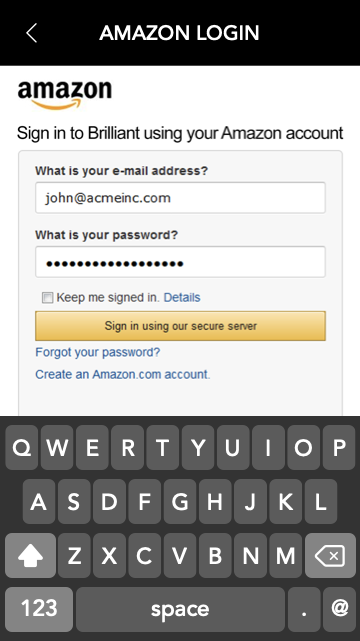
Task: Tap the letter M key
Action: coord(286,555)
